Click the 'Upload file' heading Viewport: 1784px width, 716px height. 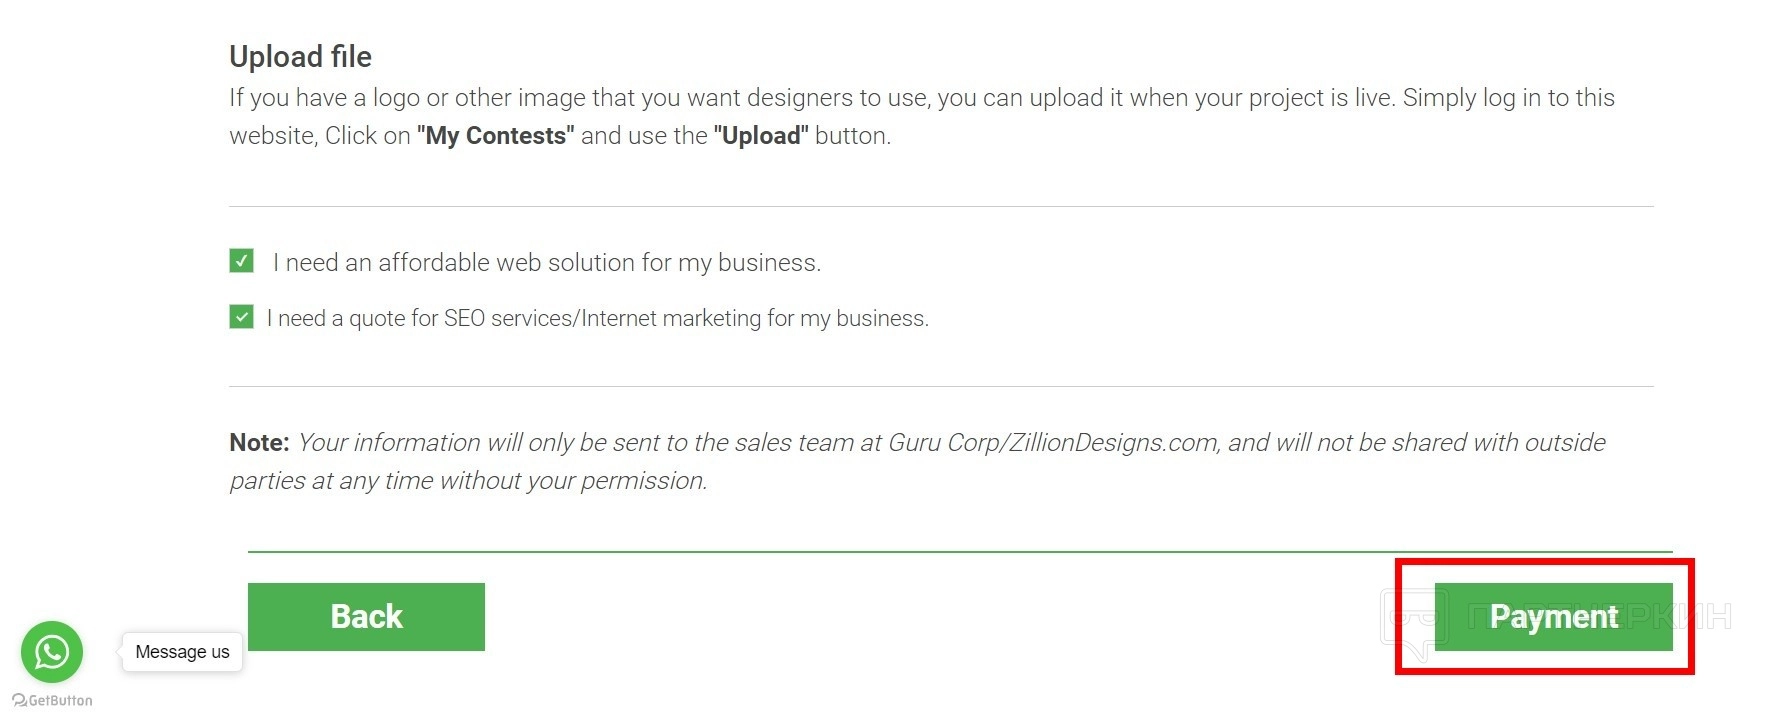pyautogui.click(x=300, y=57)
